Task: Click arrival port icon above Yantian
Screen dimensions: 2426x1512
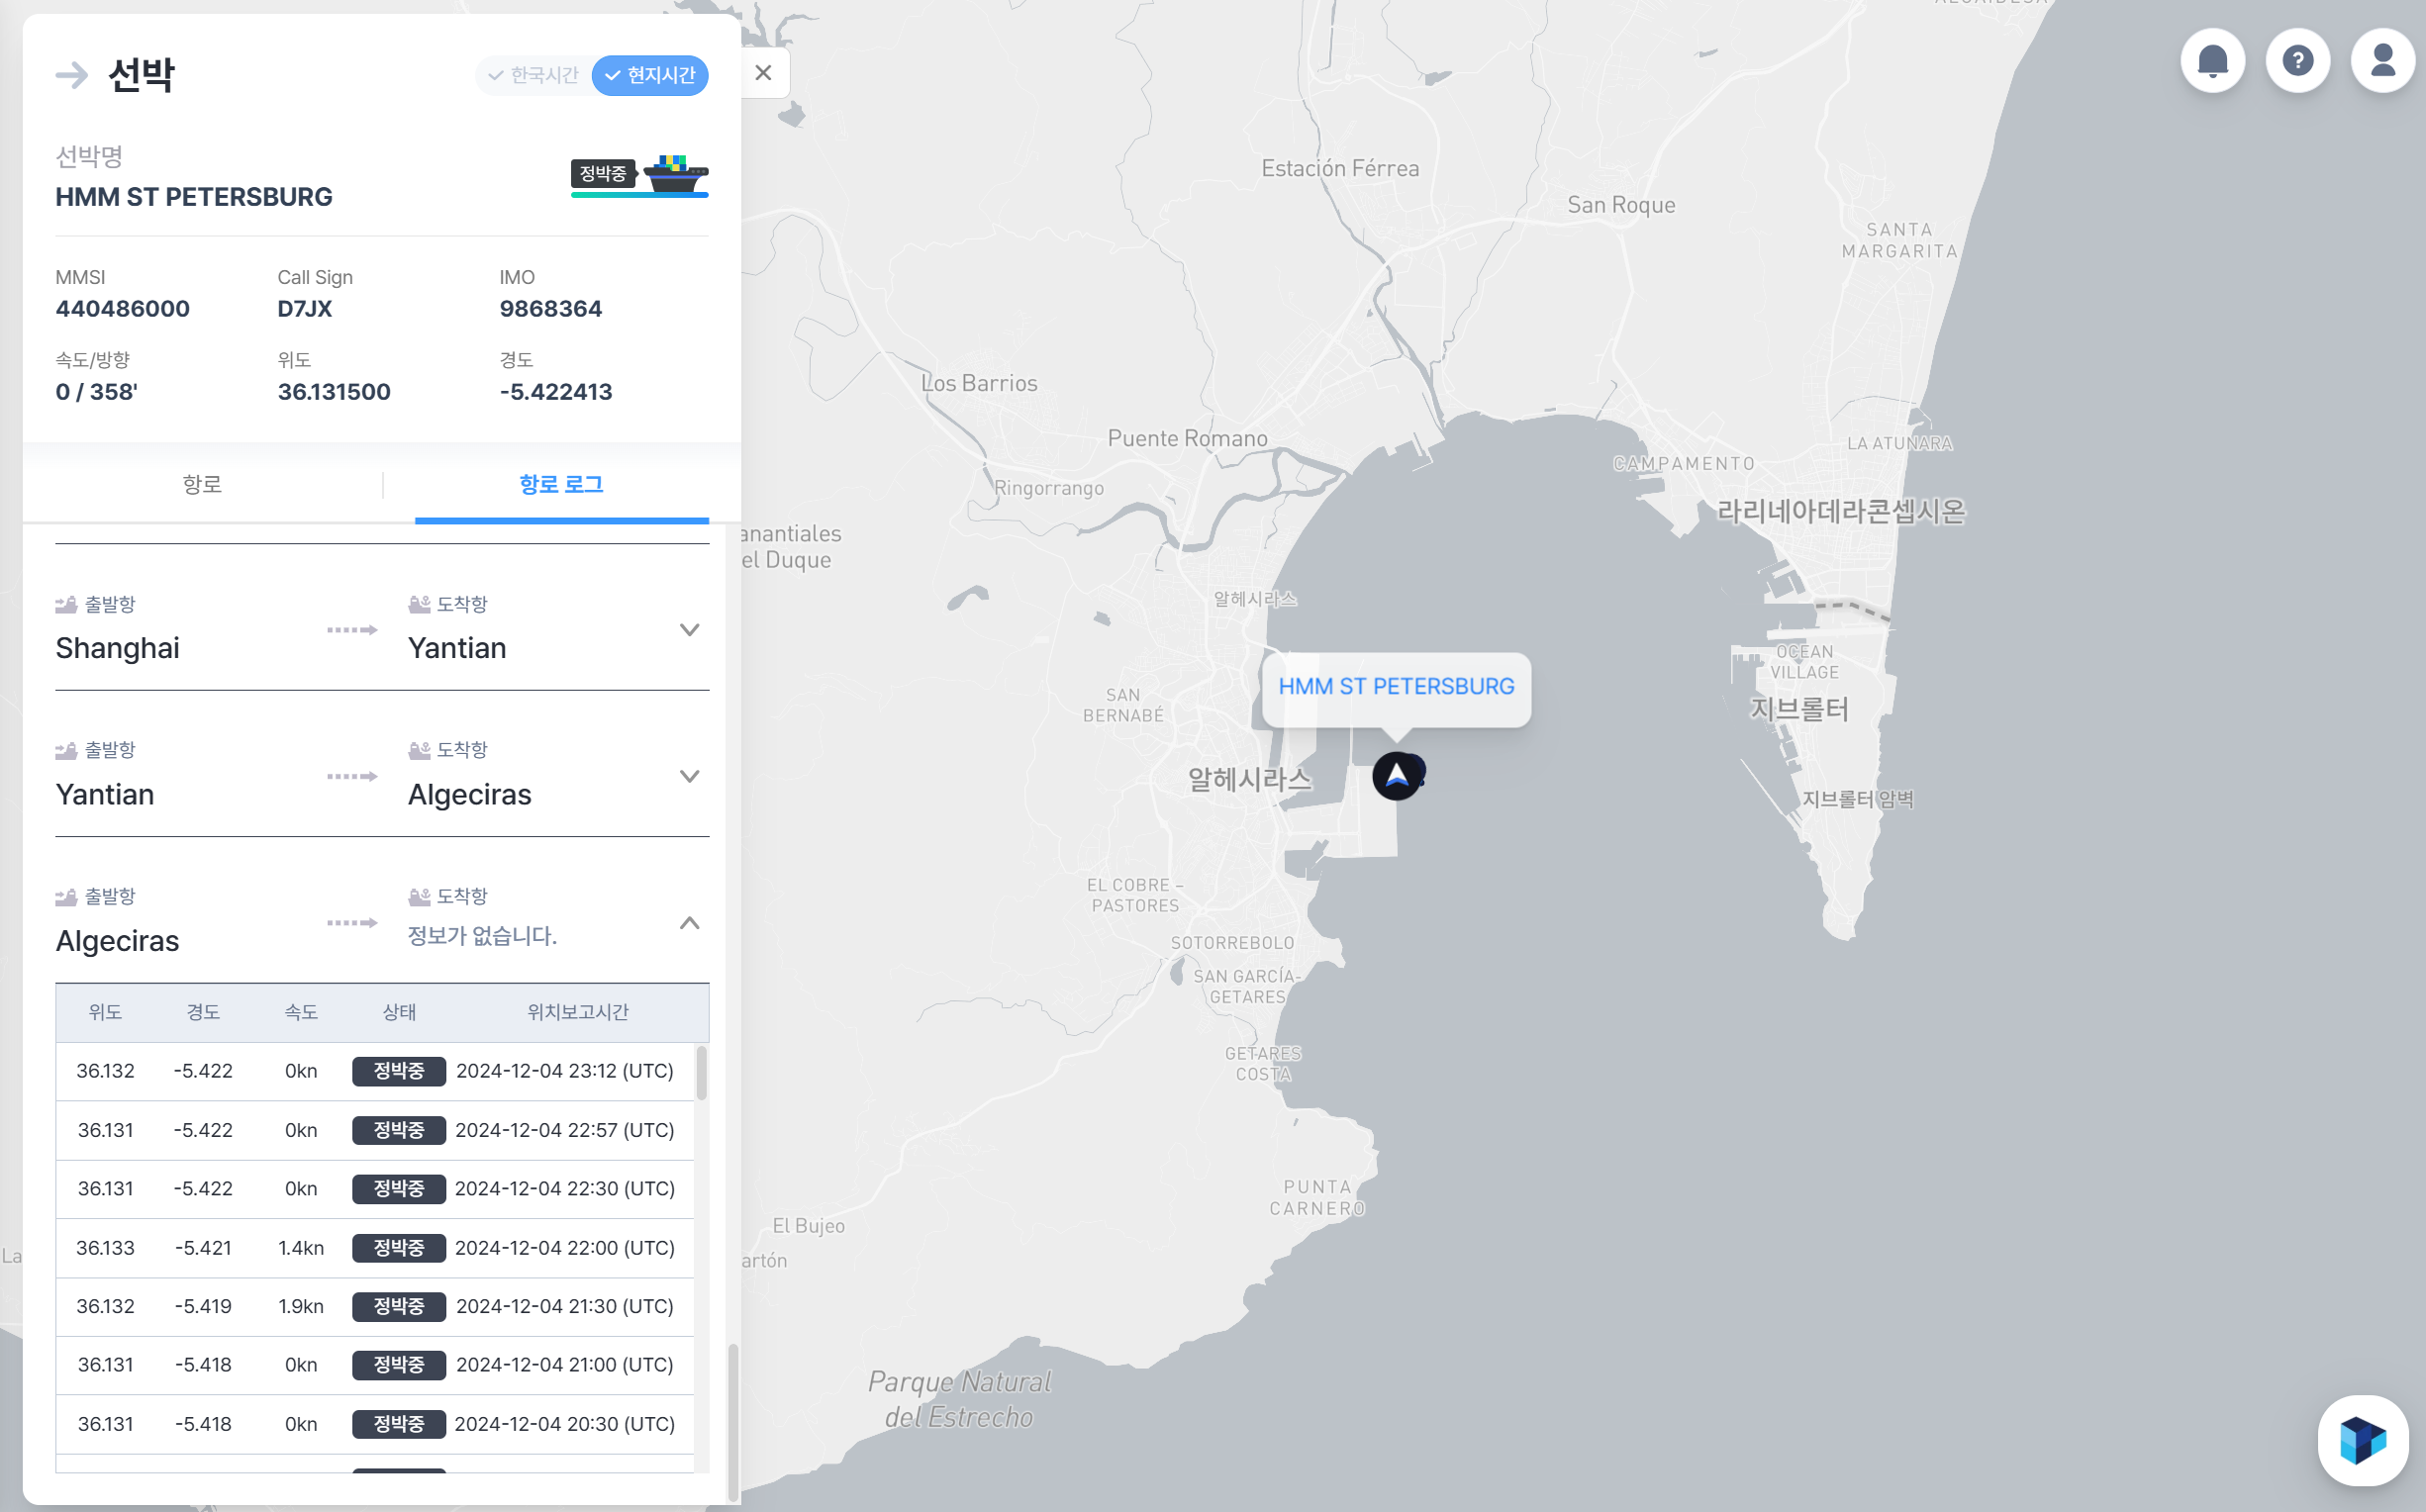Action: [419, 604]
